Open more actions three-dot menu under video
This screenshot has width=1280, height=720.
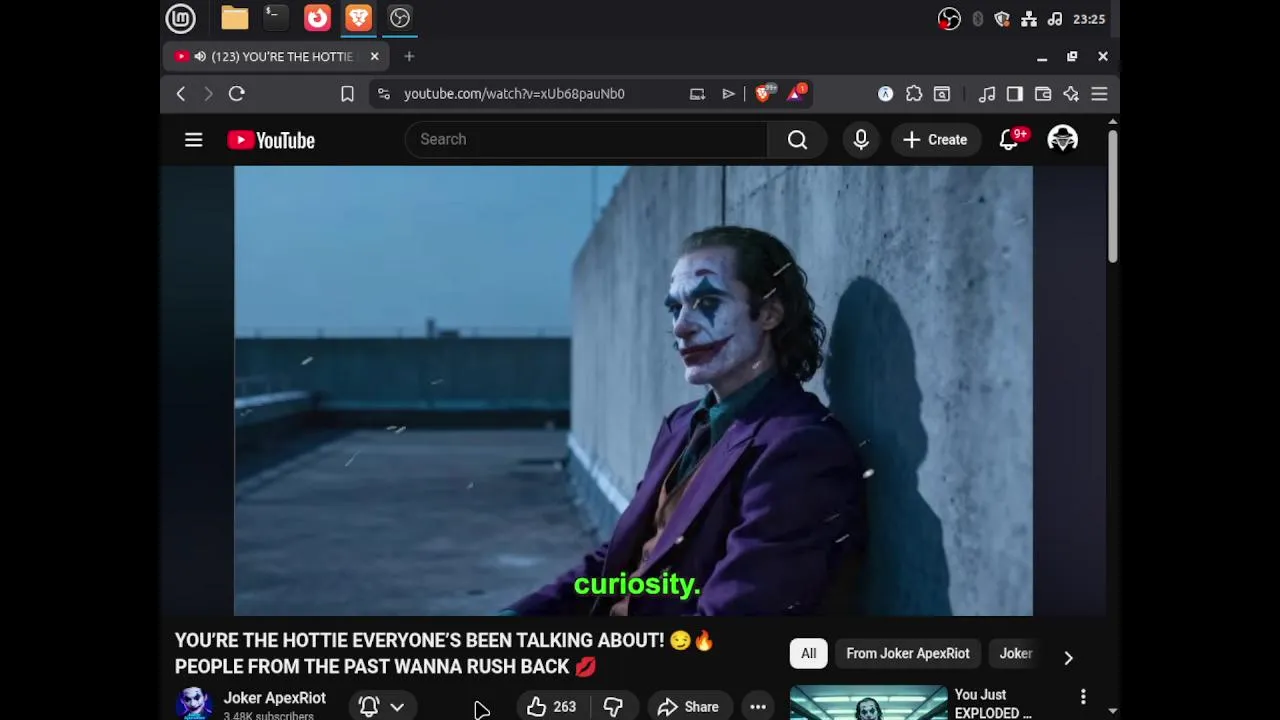[758, 707]
